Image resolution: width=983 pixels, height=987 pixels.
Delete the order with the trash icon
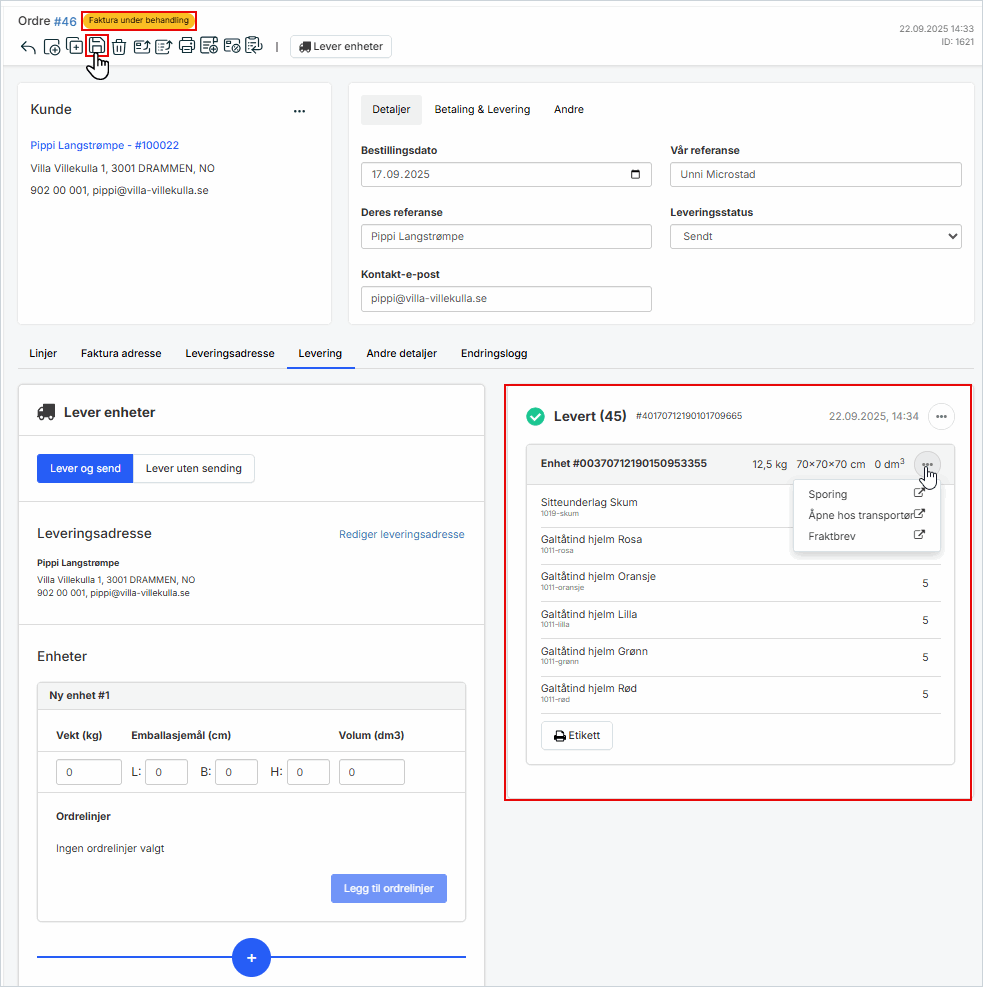(119, 47)
